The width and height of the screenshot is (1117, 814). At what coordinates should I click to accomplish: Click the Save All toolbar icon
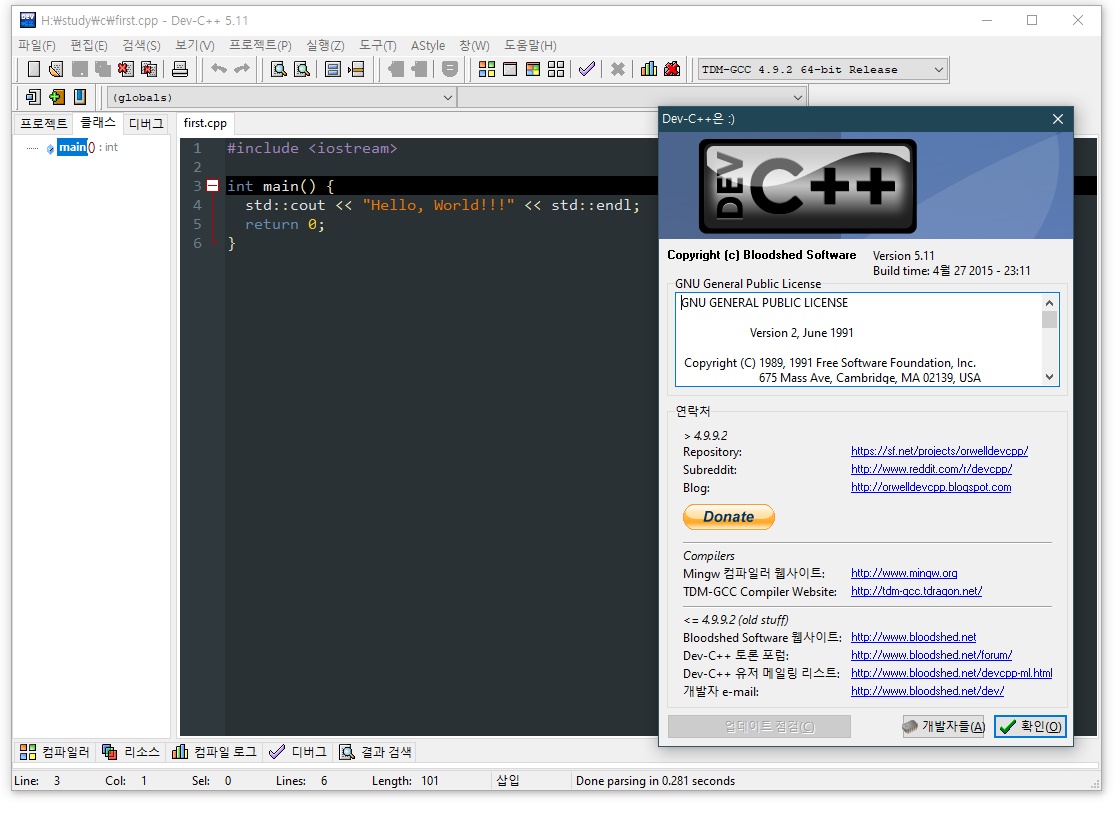click(x=103, y=69)
